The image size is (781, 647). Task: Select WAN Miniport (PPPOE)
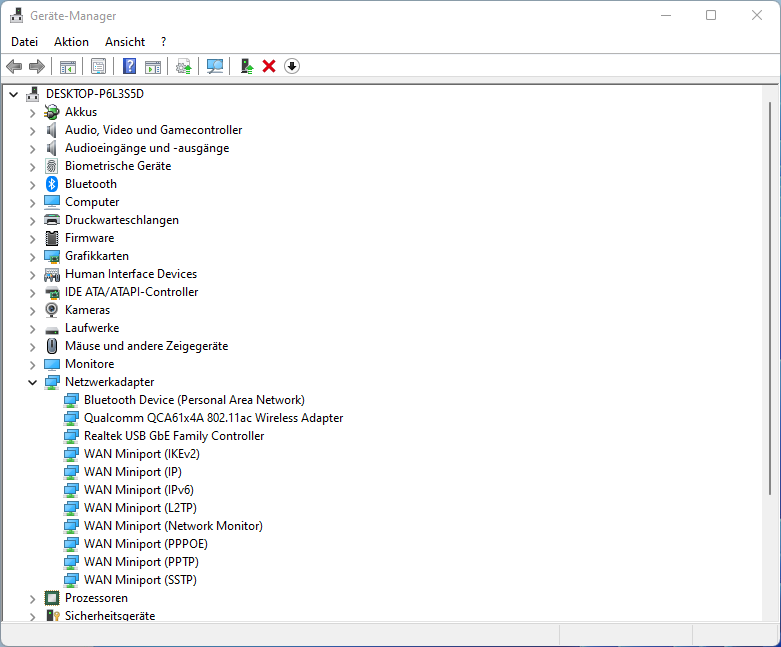[x=146, y=544]
